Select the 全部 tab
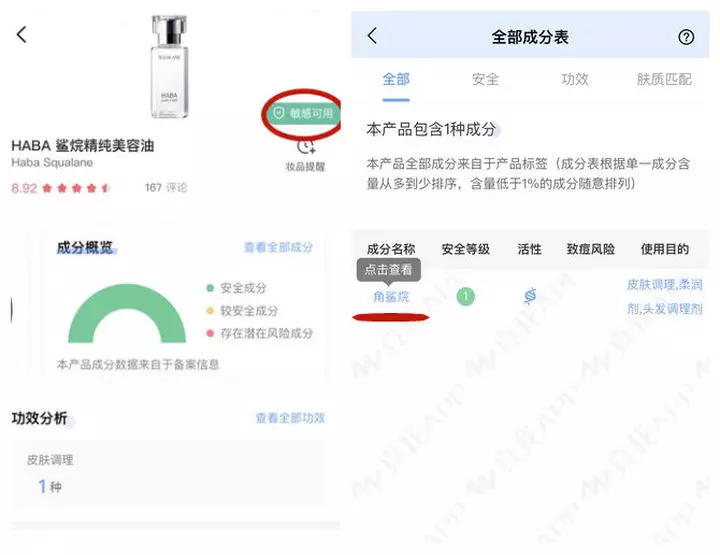 396,79
